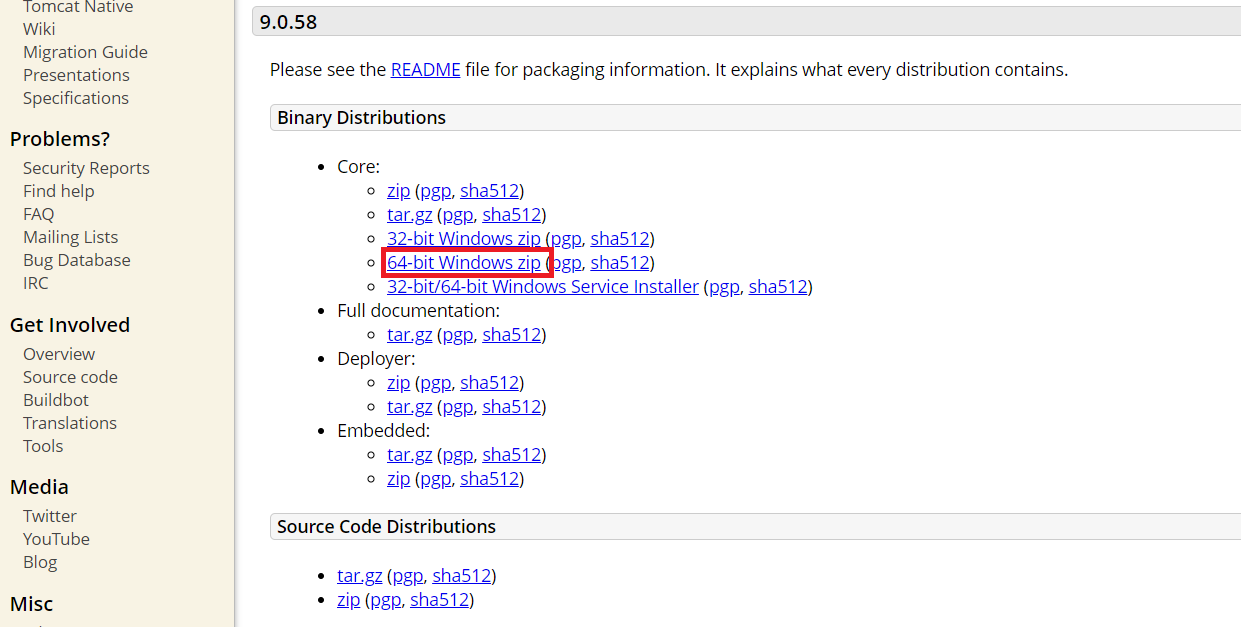Go to Specifications sidebar link
This screenshot has height=627, width=1241.
[x=76, y=98]
